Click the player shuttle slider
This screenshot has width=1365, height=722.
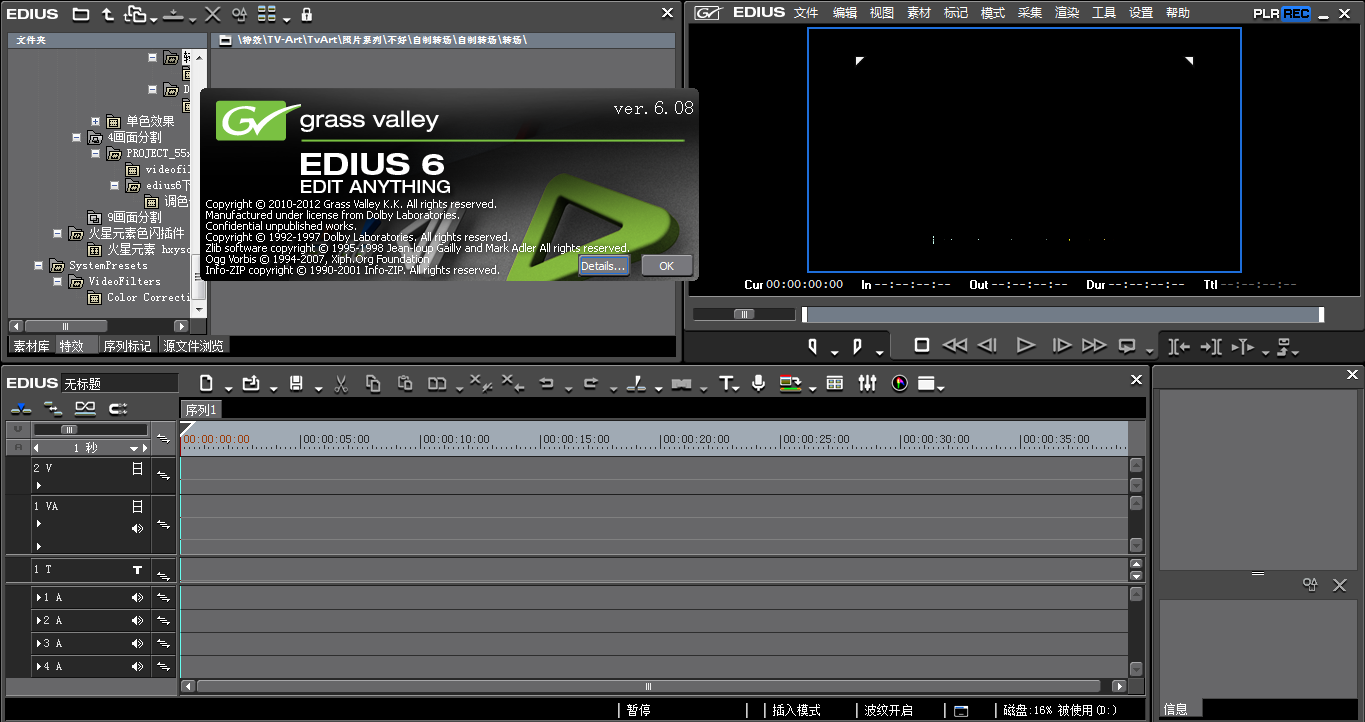[744, 314]
